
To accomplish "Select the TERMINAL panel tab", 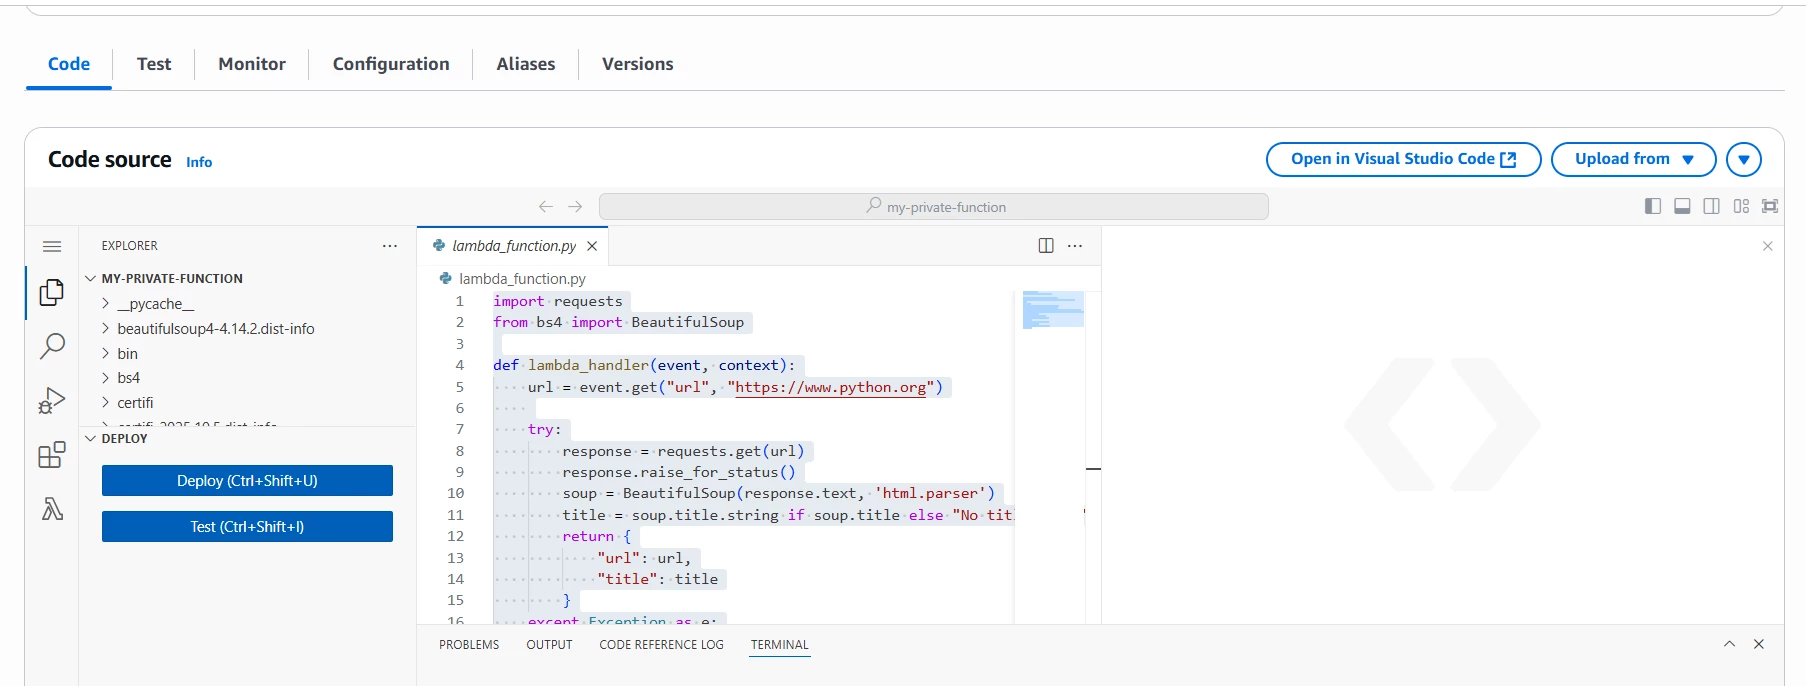I will pos(779,645).
